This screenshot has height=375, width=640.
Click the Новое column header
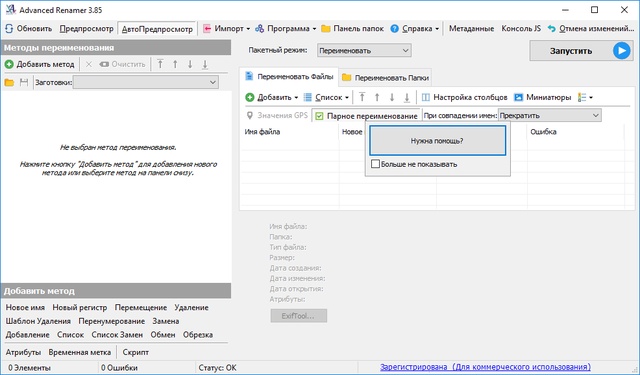(x=352, y=132)
